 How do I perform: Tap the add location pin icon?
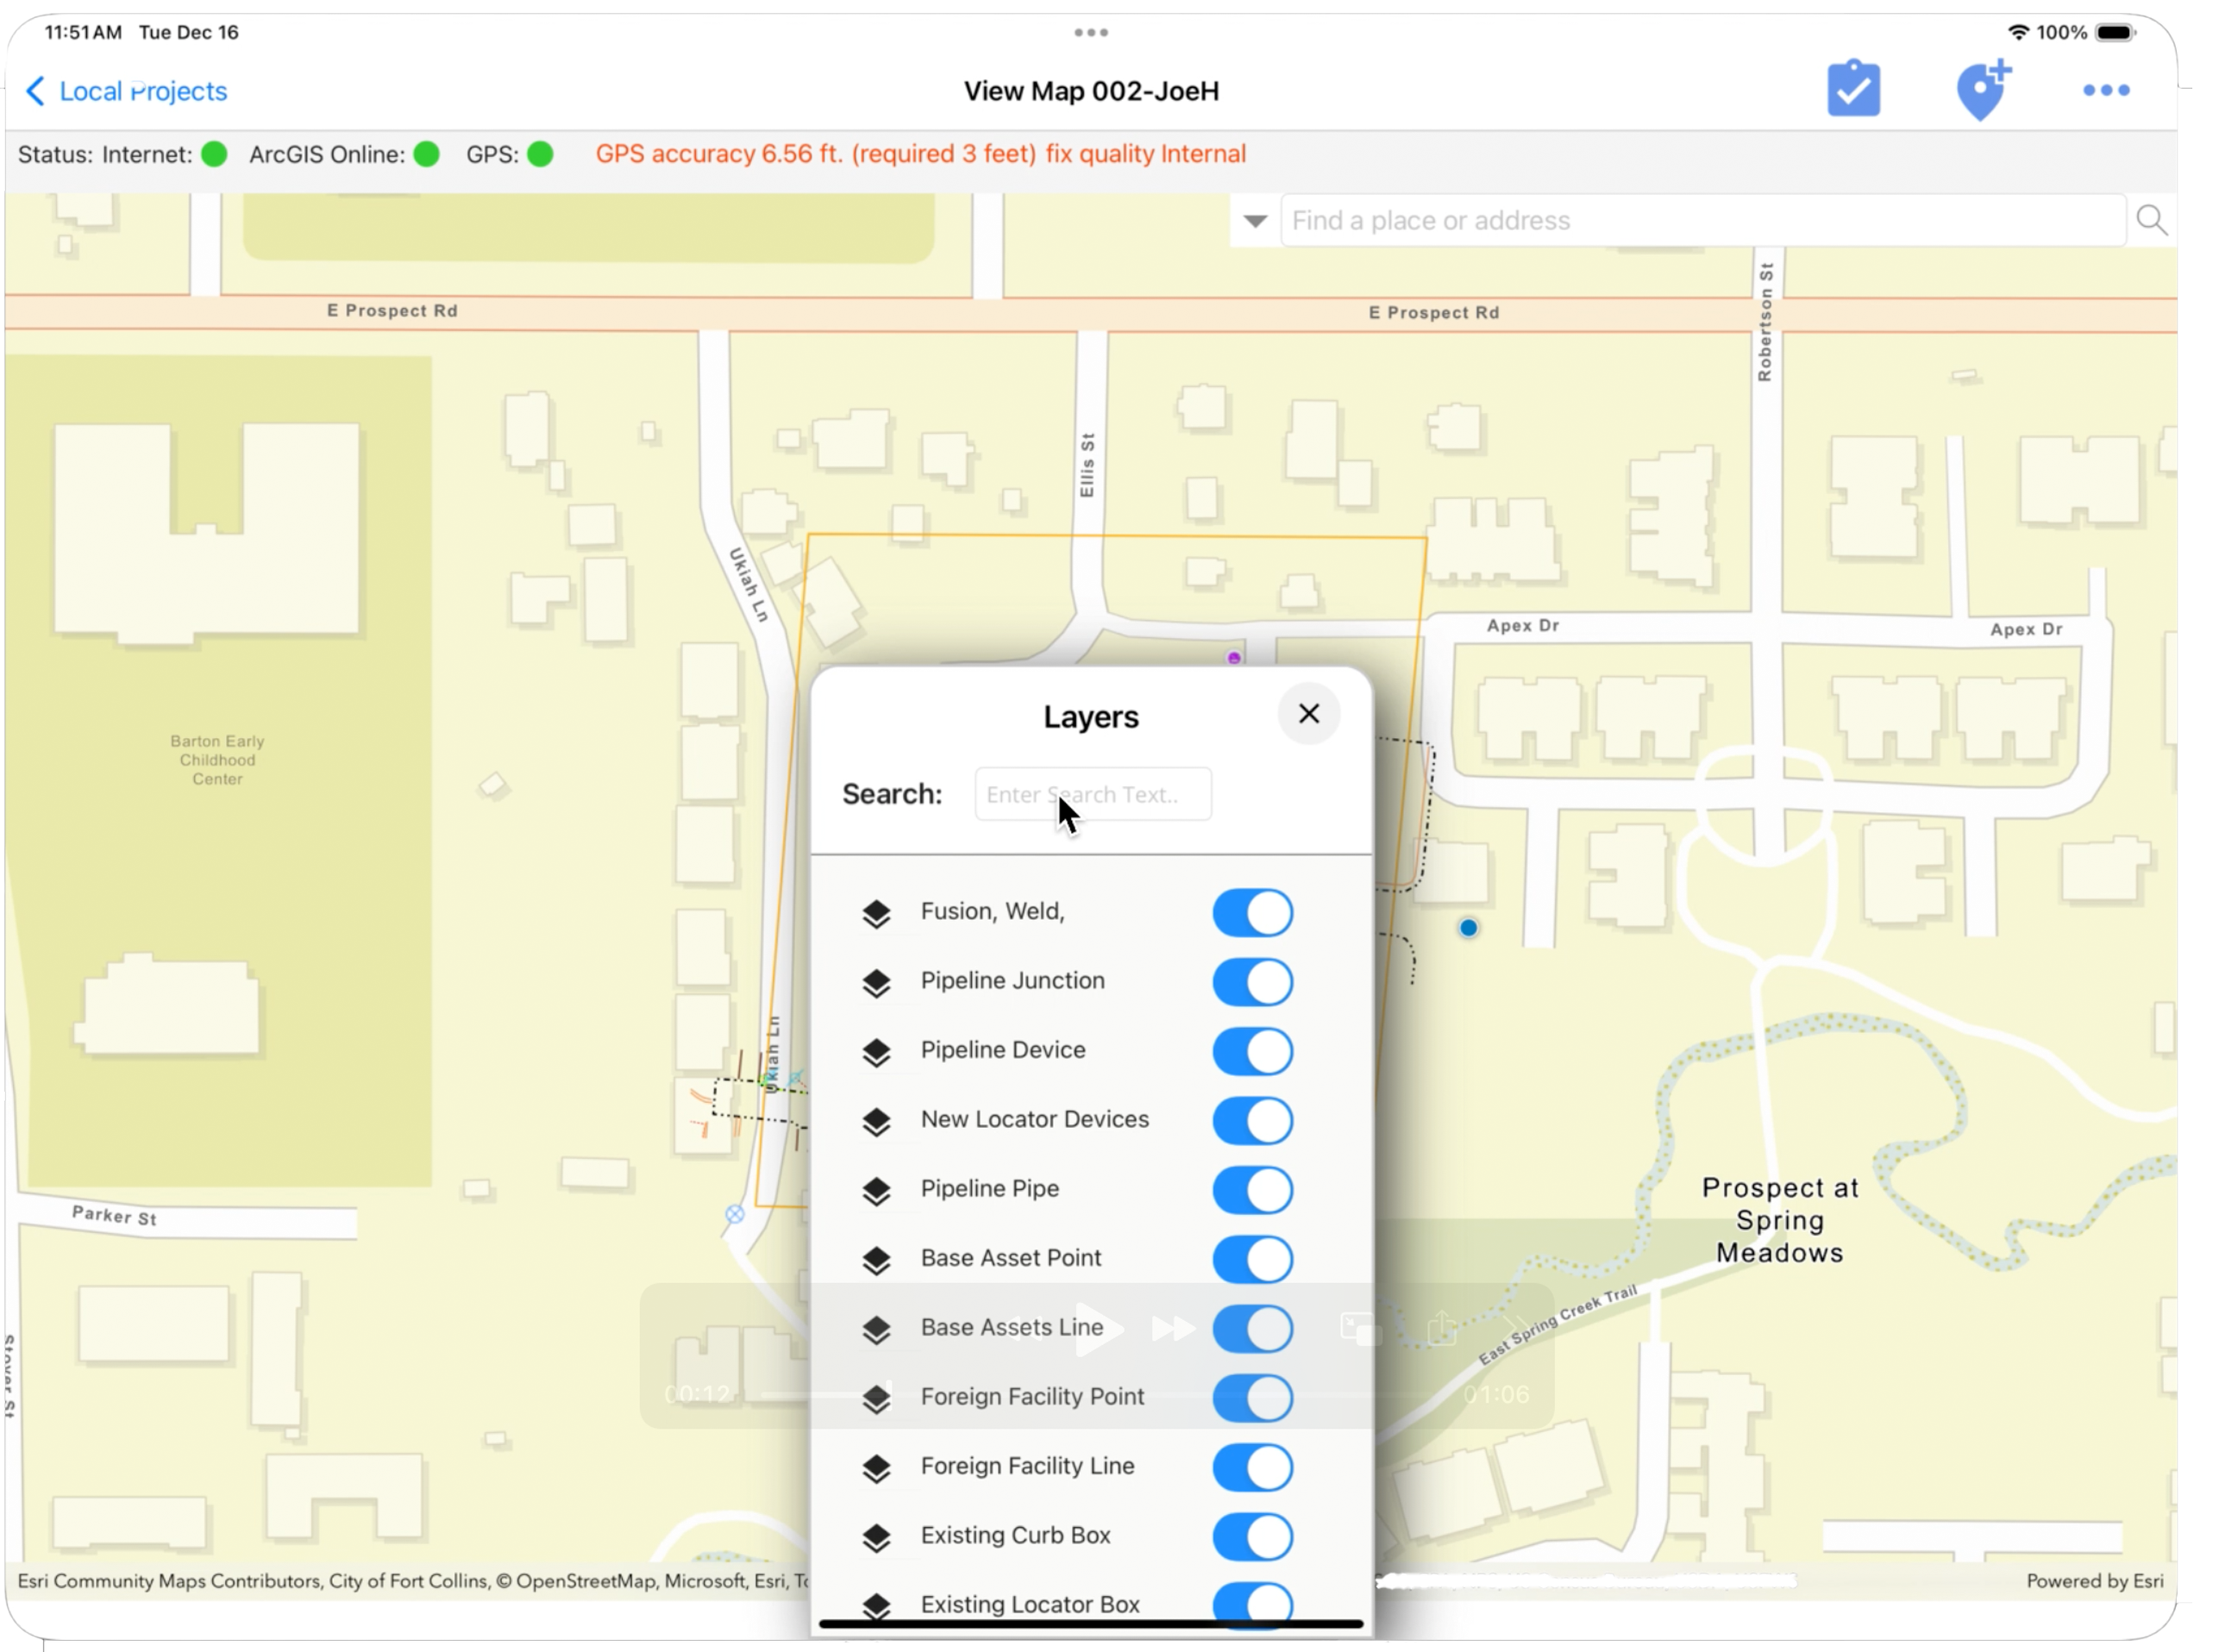(1984, 89)
